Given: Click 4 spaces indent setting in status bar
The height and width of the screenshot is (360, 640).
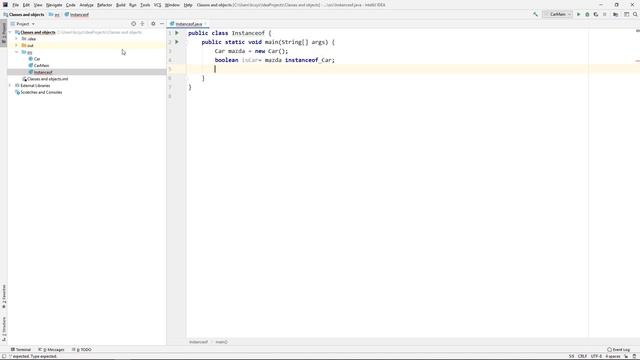Looking at the screenshot, I should coord(613,356).
